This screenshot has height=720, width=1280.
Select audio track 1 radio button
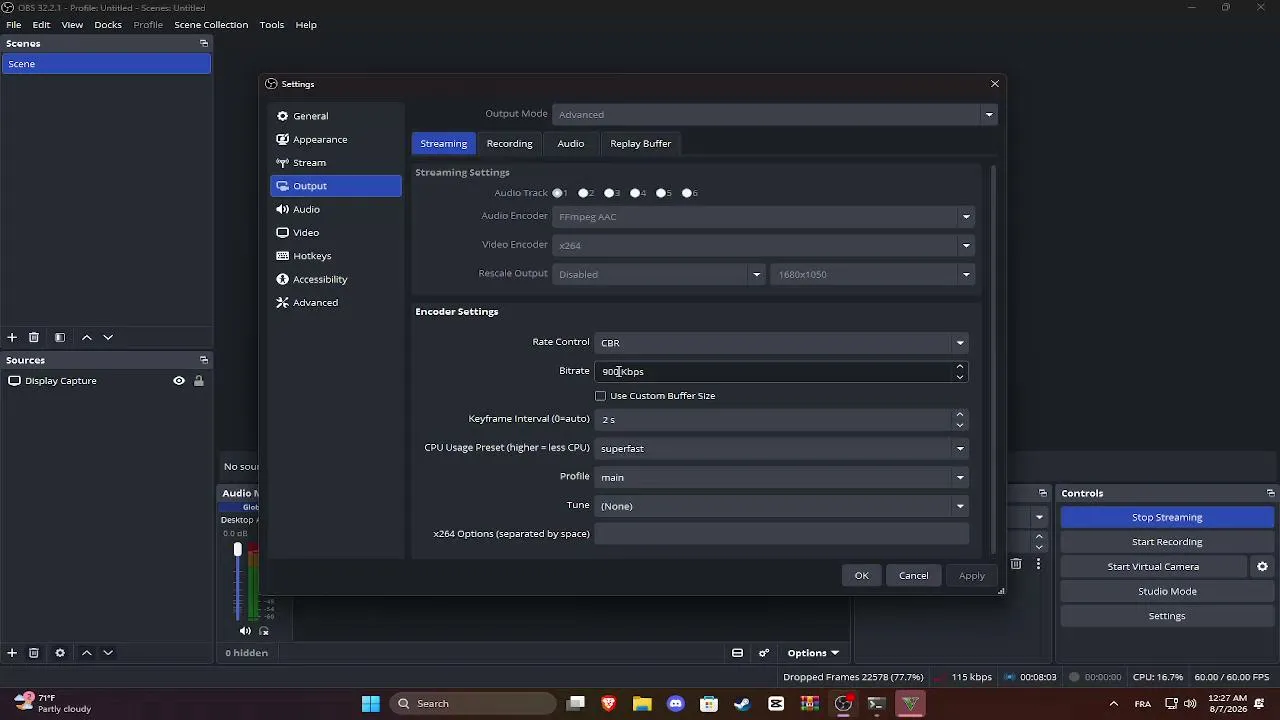click(558, 193)
